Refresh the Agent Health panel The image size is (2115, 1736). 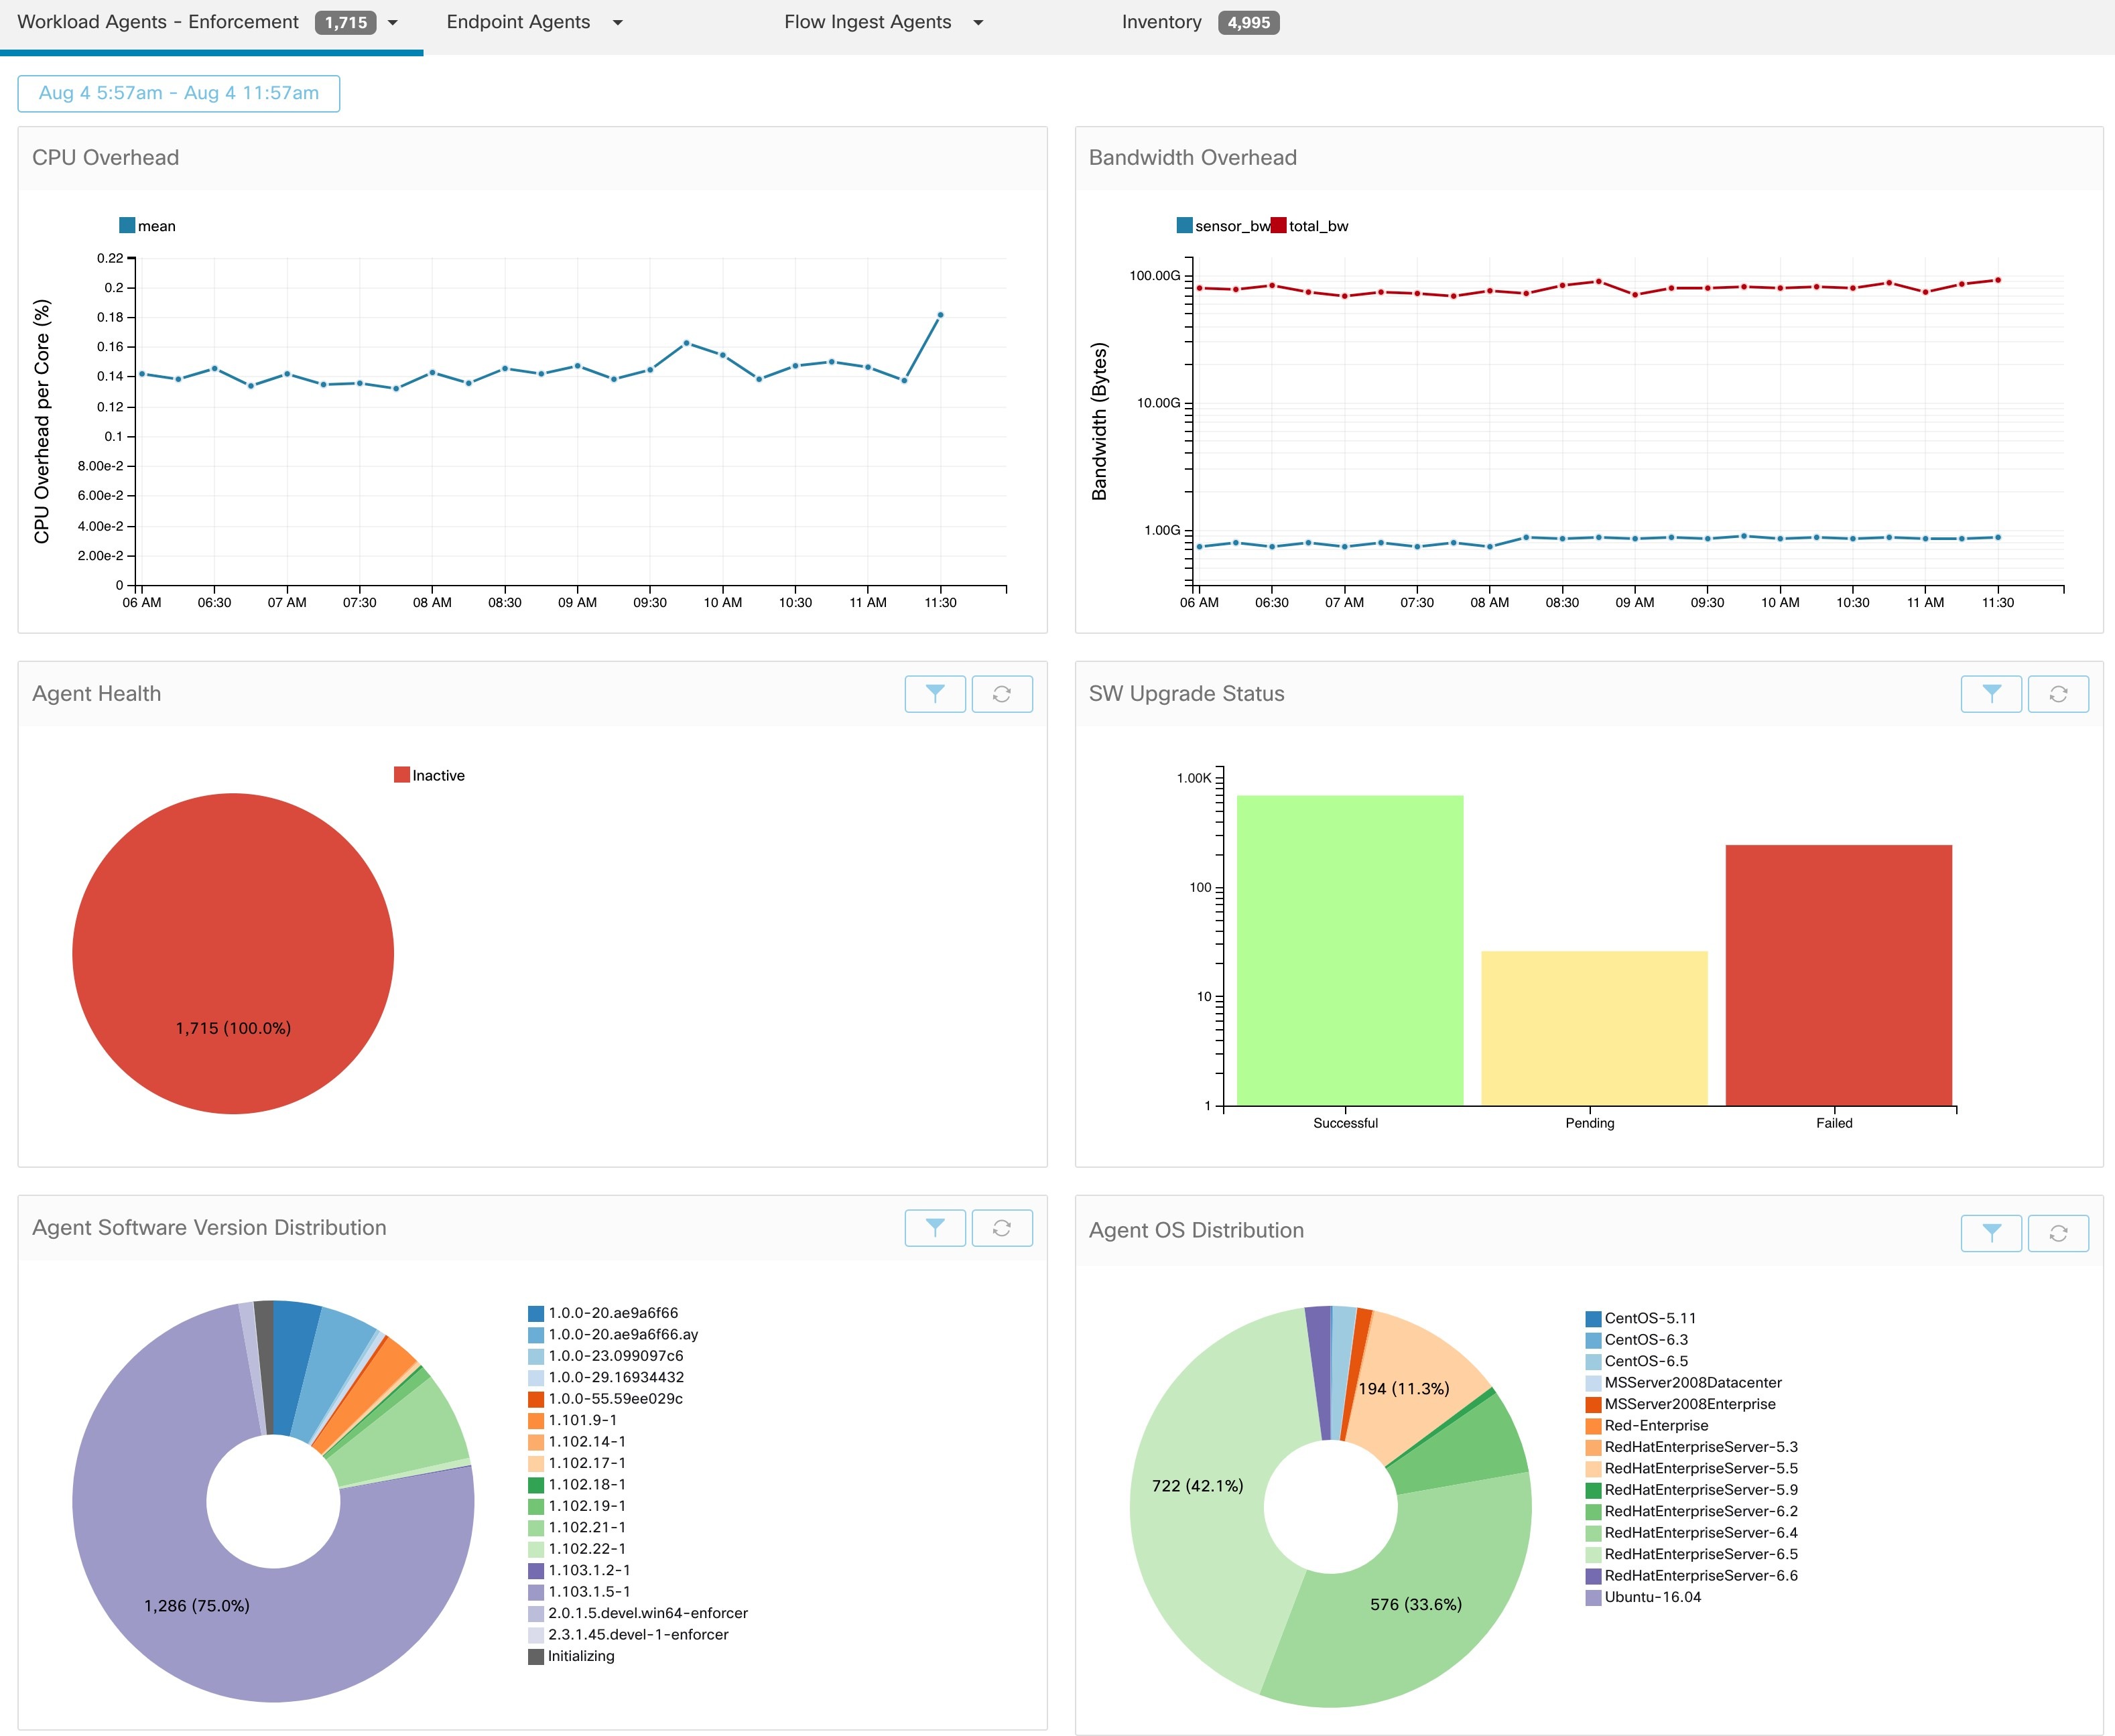1001,693
